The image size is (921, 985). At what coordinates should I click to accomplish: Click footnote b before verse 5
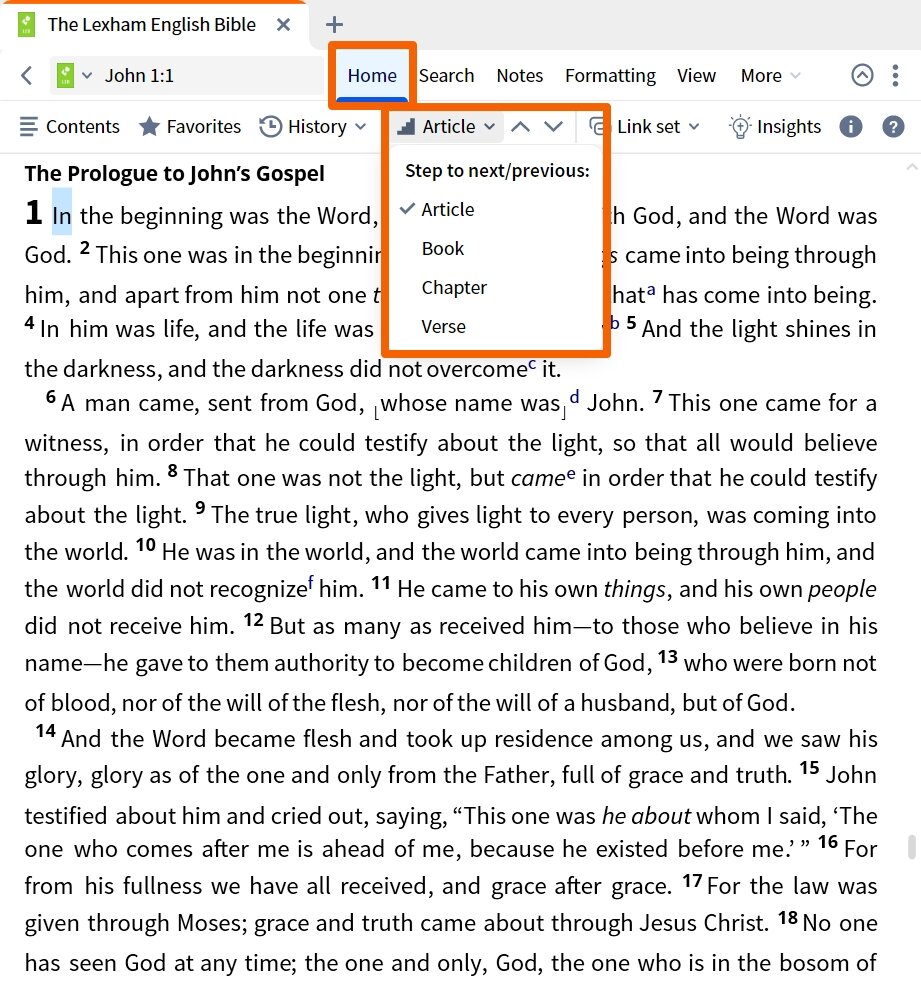coord(614,324)
